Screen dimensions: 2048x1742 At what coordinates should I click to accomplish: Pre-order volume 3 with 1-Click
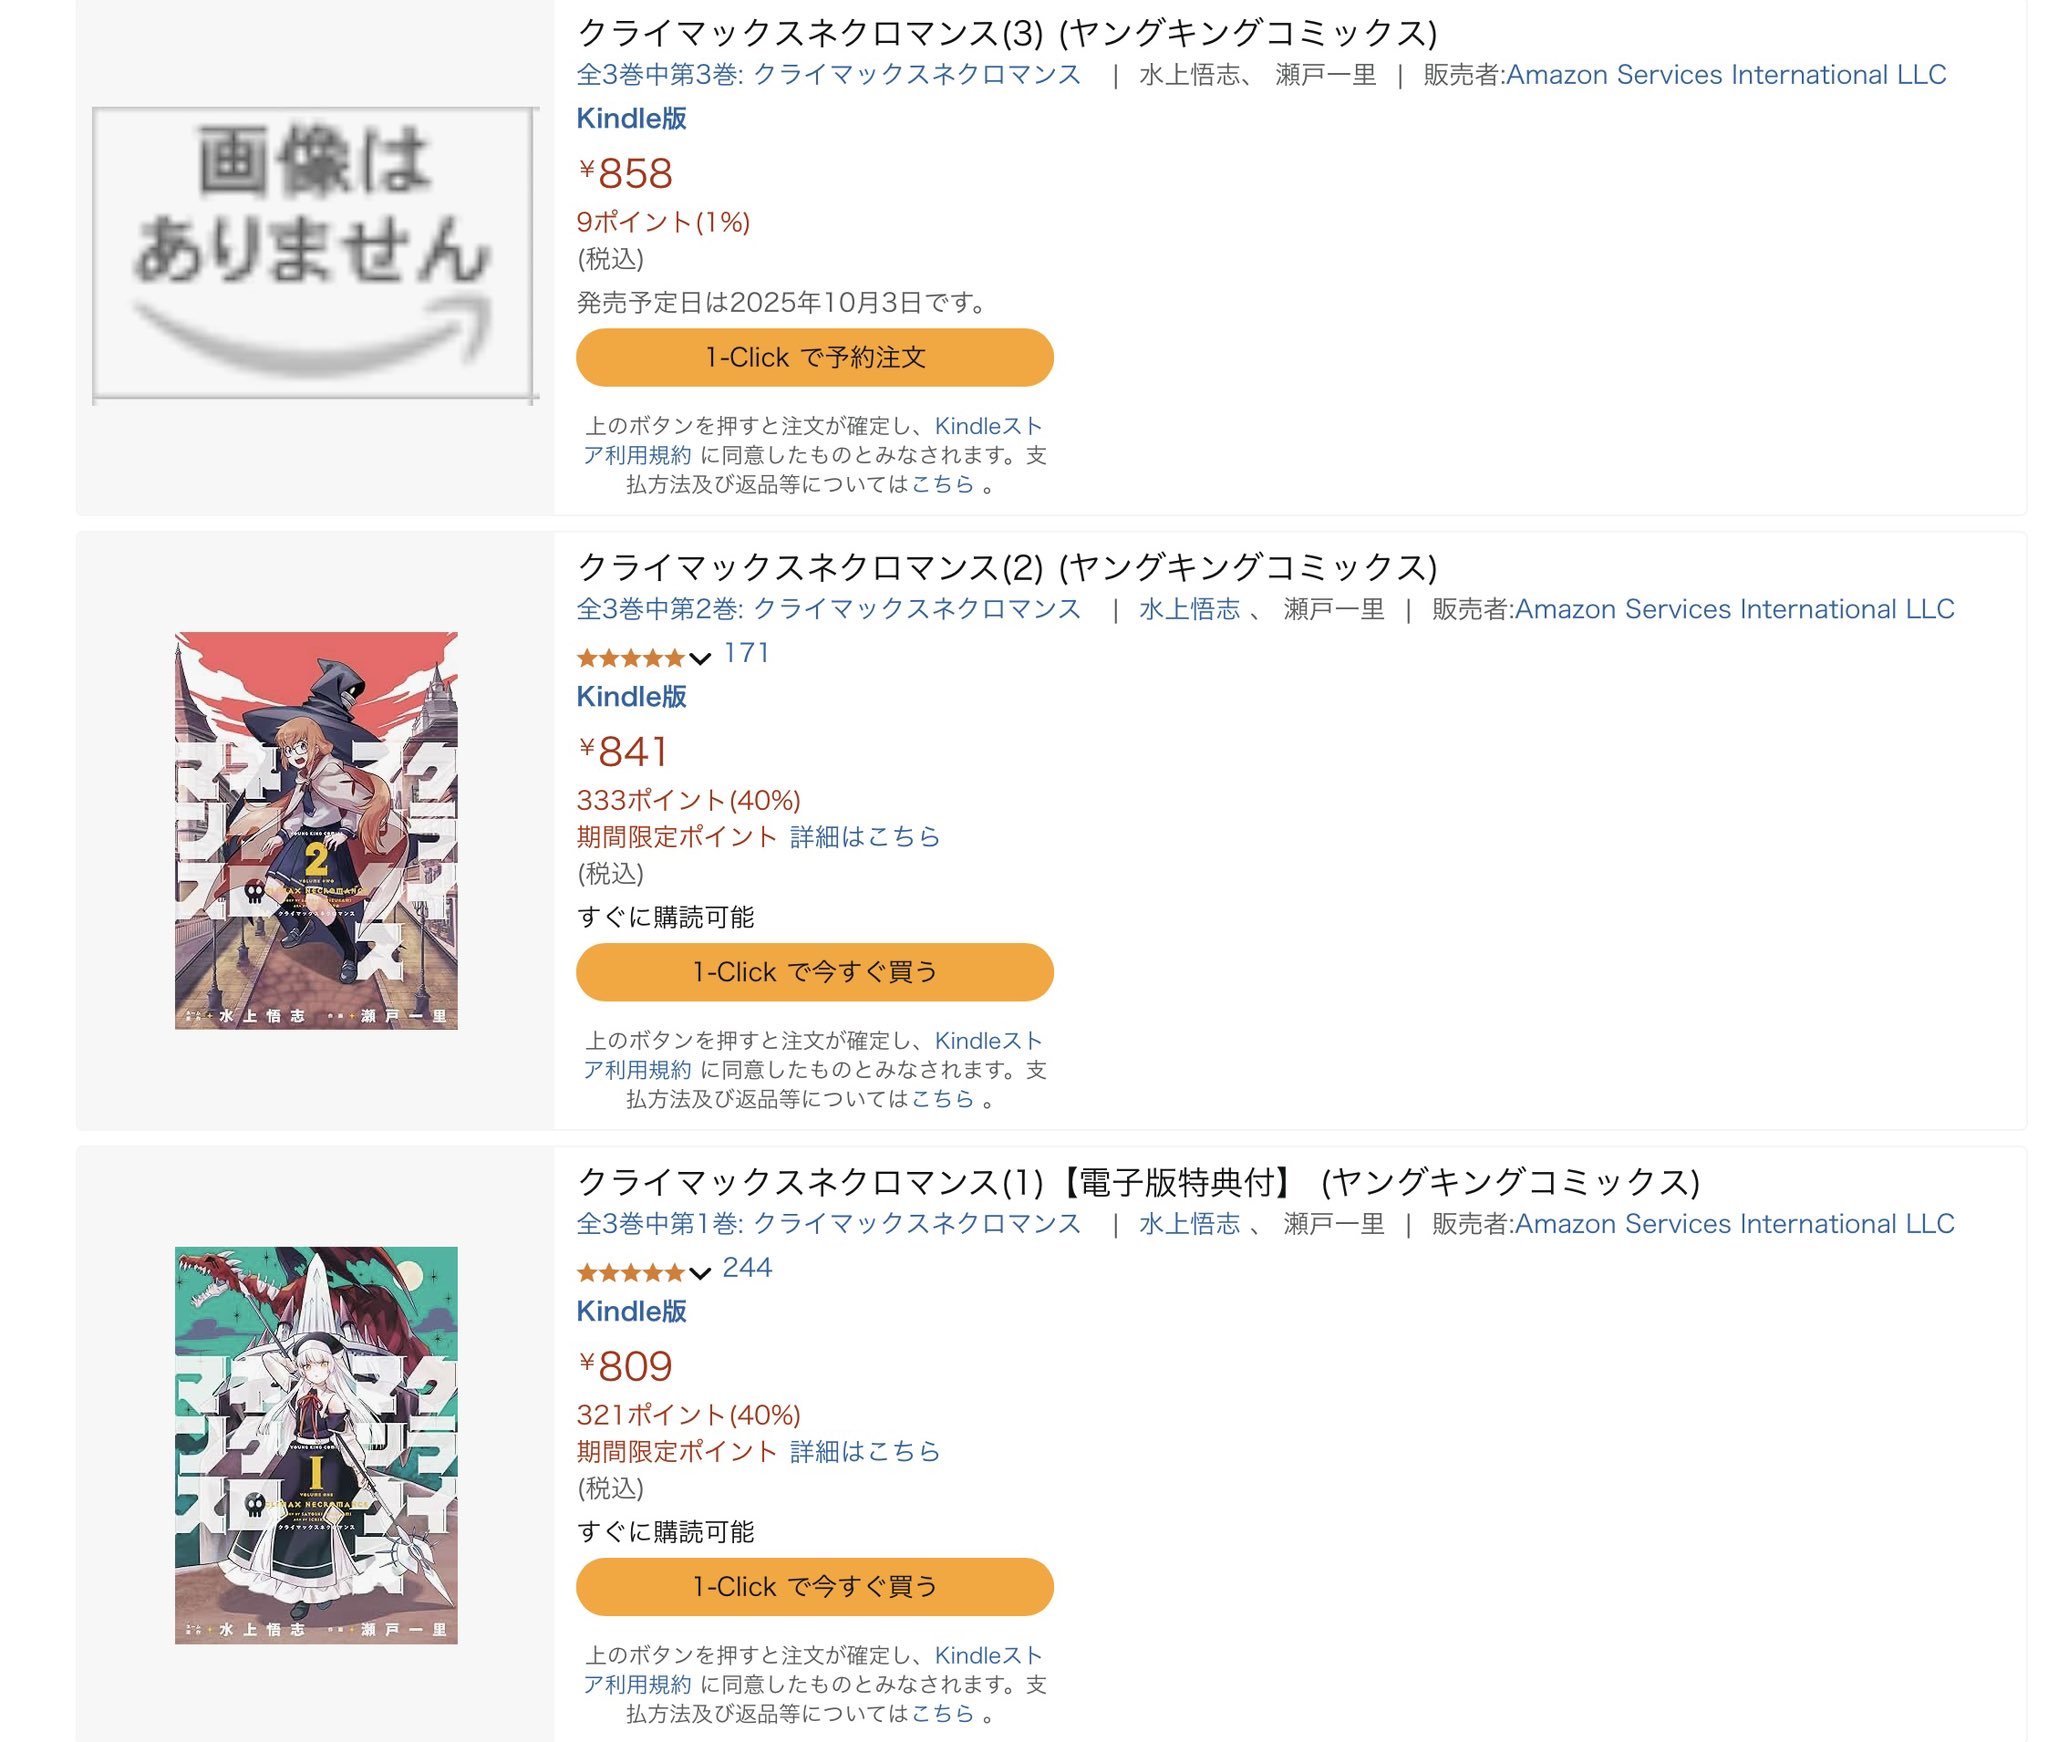coord(815,357)
